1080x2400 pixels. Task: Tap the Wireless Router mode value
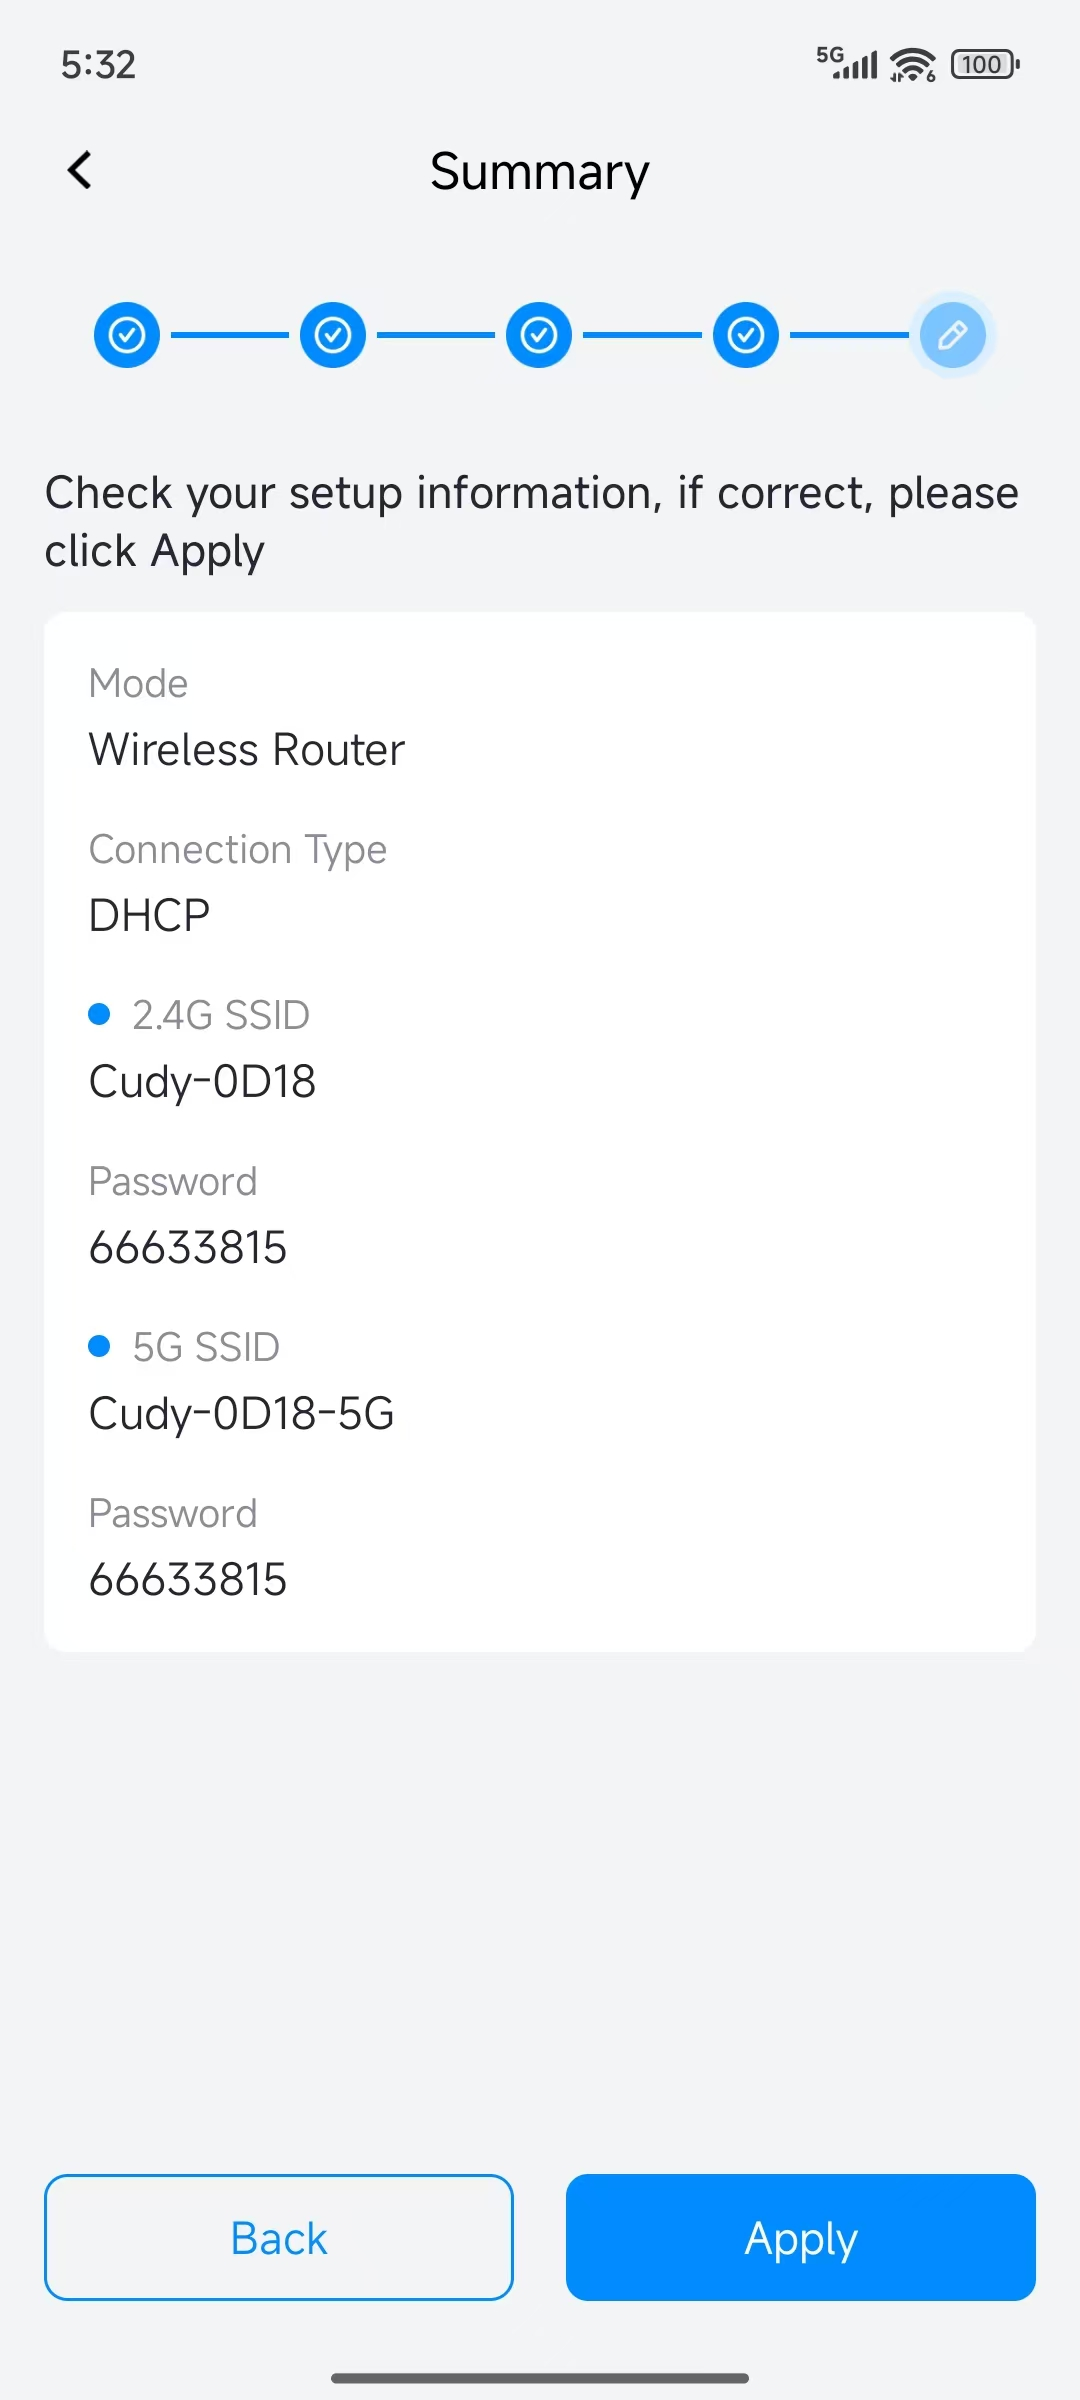click(247, 750)
